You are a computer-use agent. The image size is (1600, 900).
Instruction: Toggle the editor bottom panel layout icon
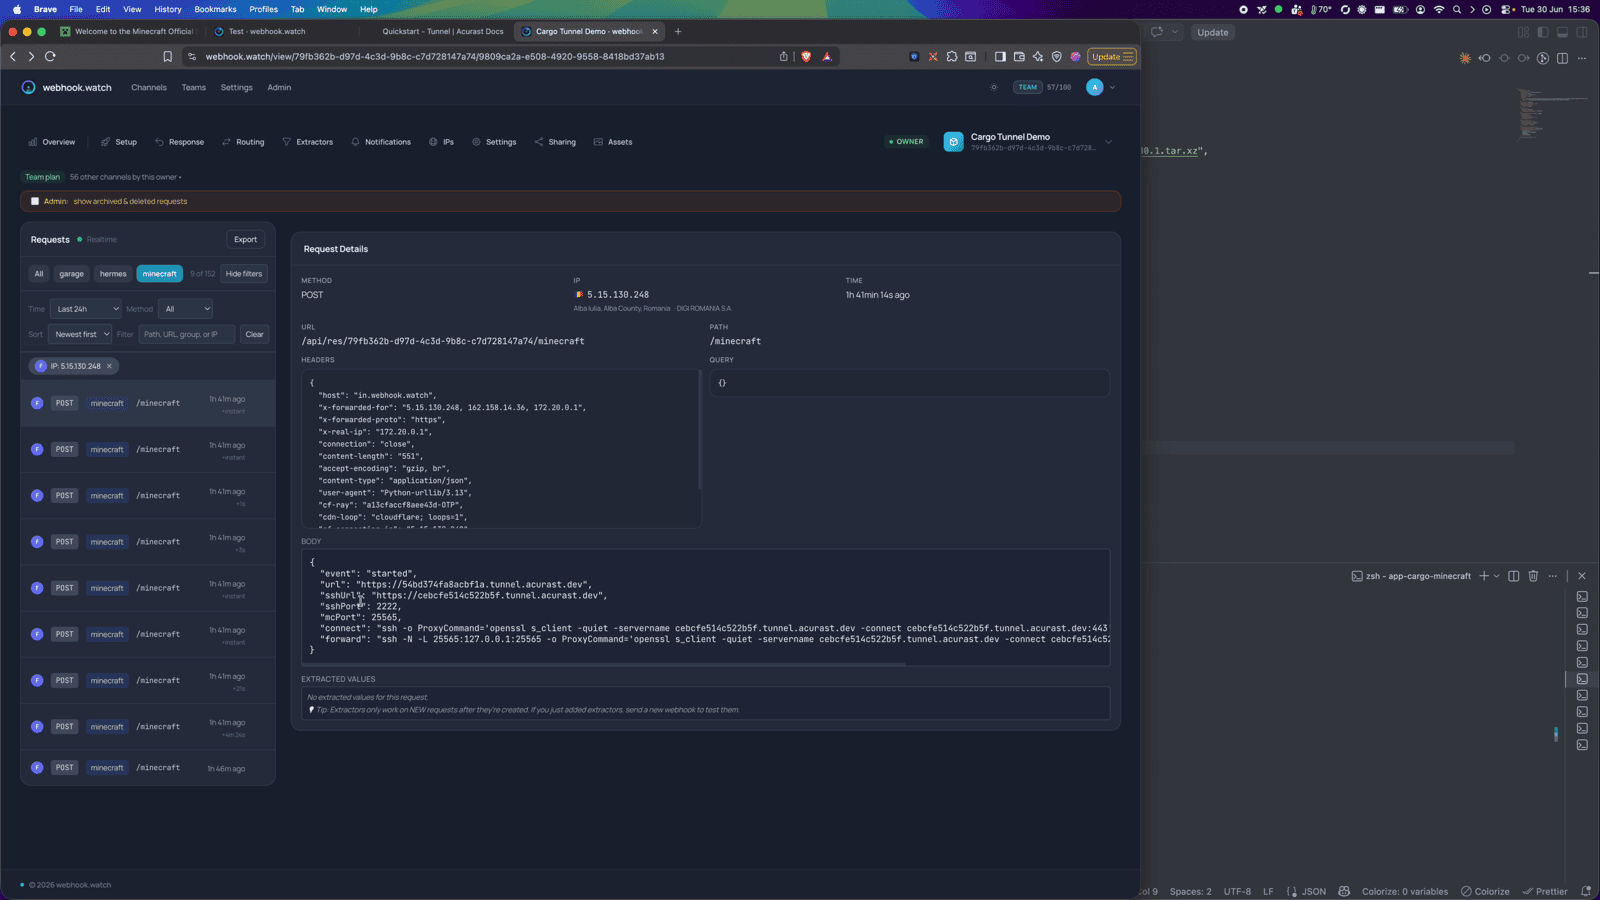[1562, 32]
